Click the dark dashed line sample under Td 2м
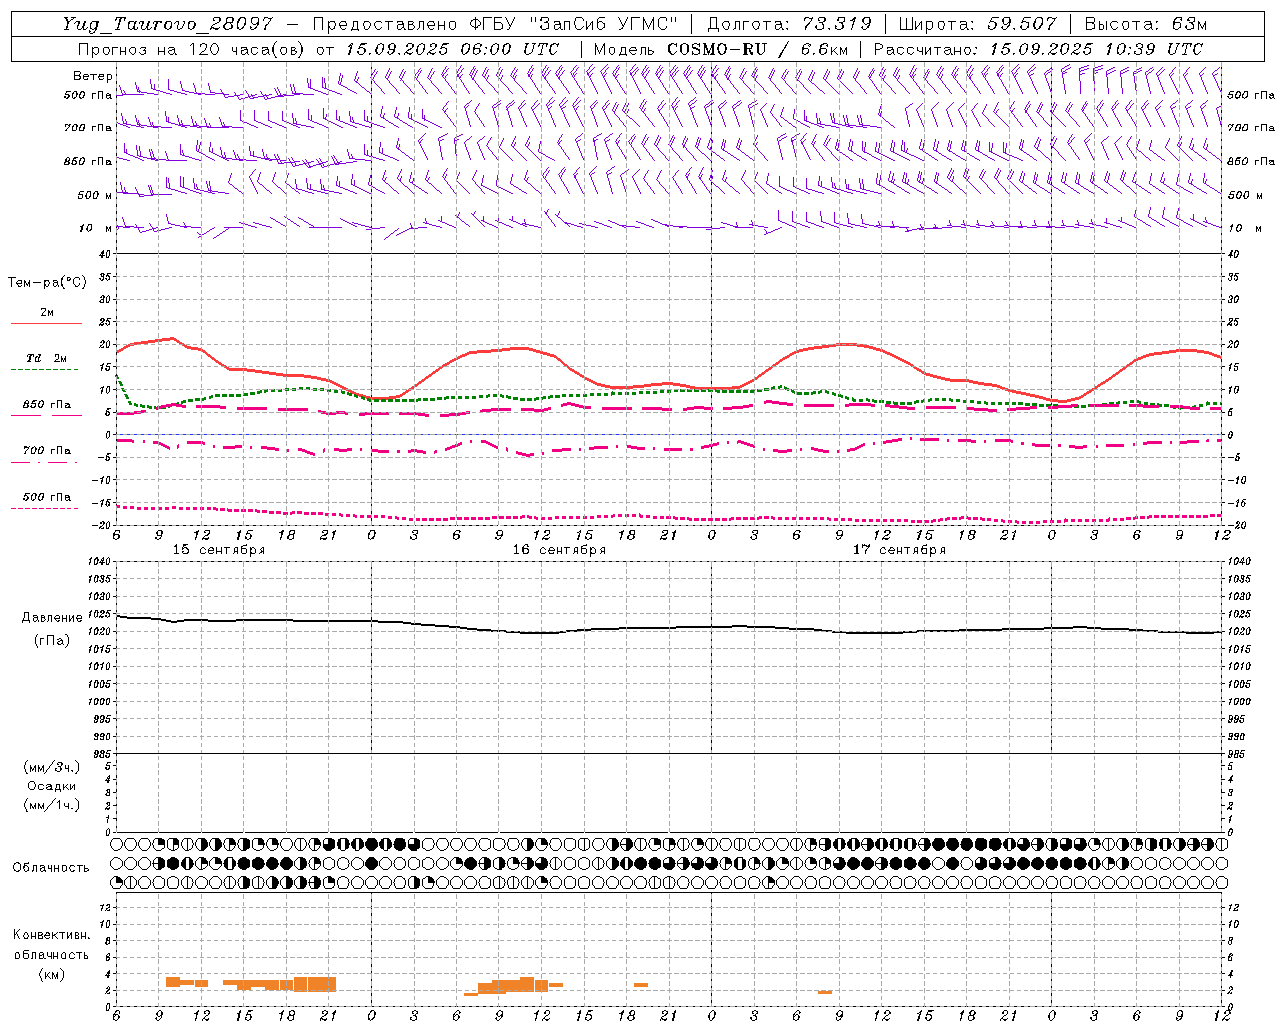 pos(45,370)
